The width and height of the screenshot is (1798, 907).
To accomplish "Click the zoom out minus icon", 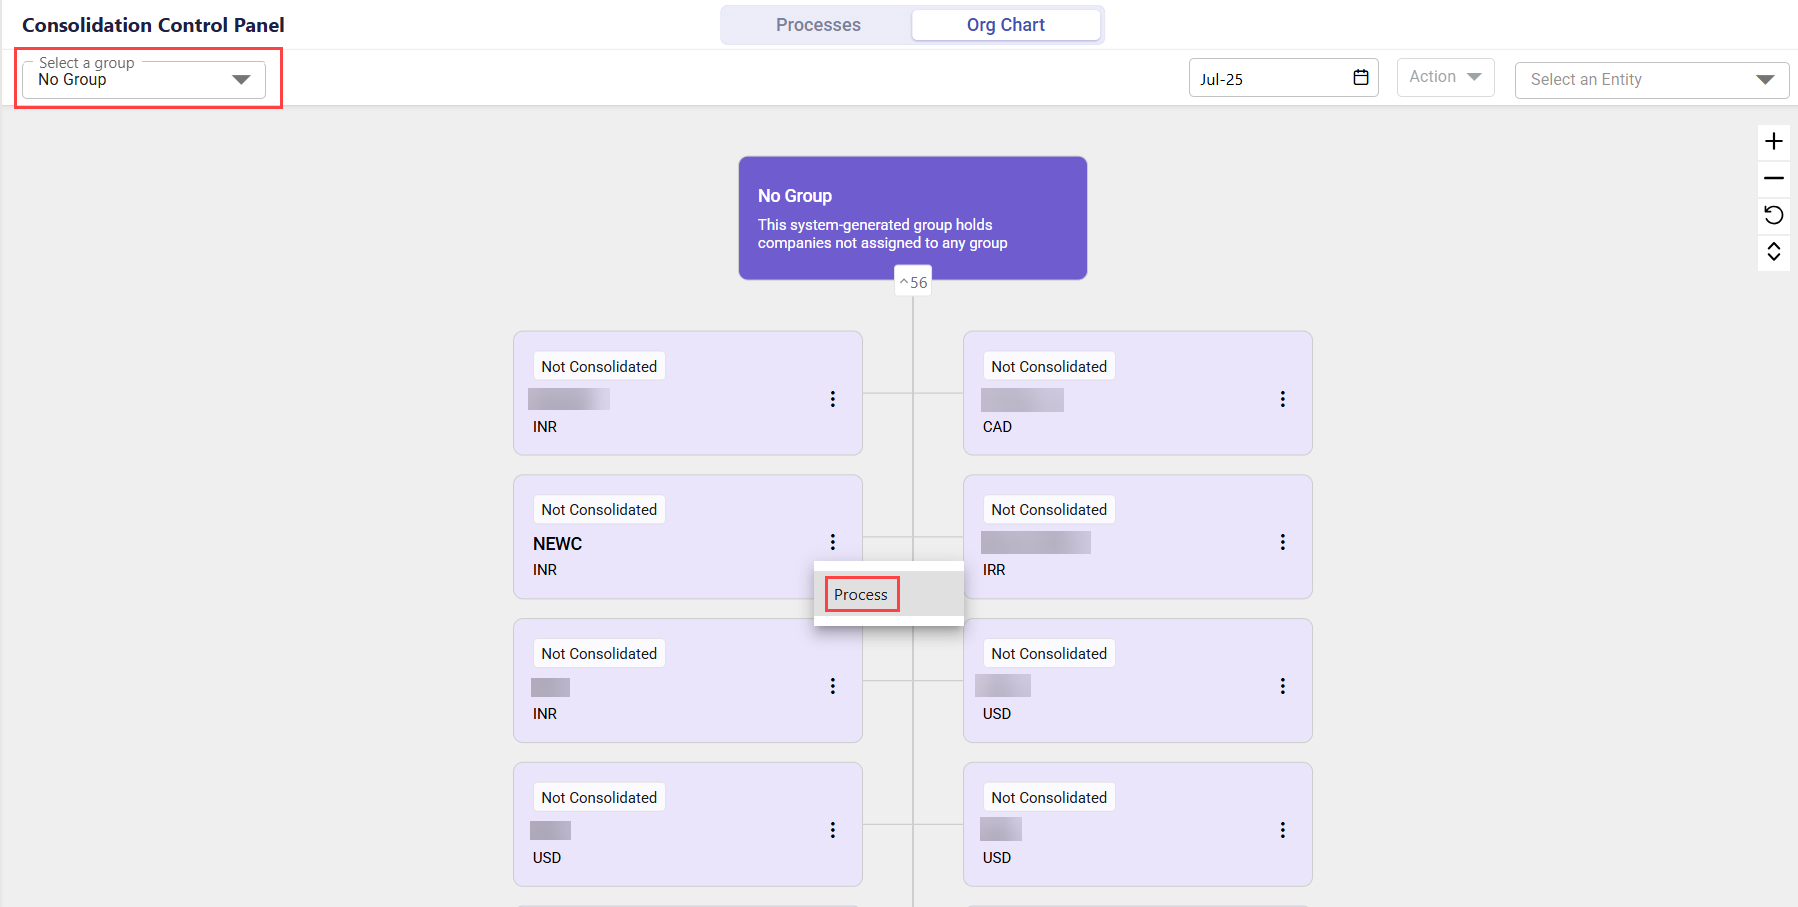I will tap(1773, 178).
